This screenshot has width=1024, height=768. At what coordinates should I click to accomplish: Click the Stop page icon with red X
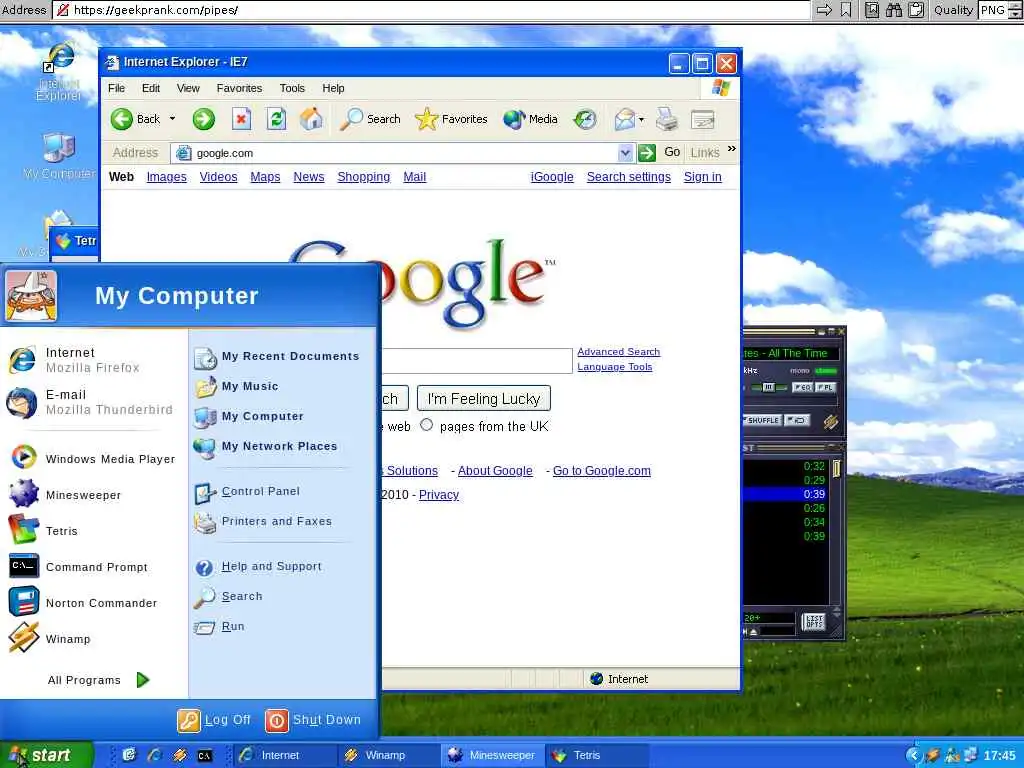[x=241, y=120]
